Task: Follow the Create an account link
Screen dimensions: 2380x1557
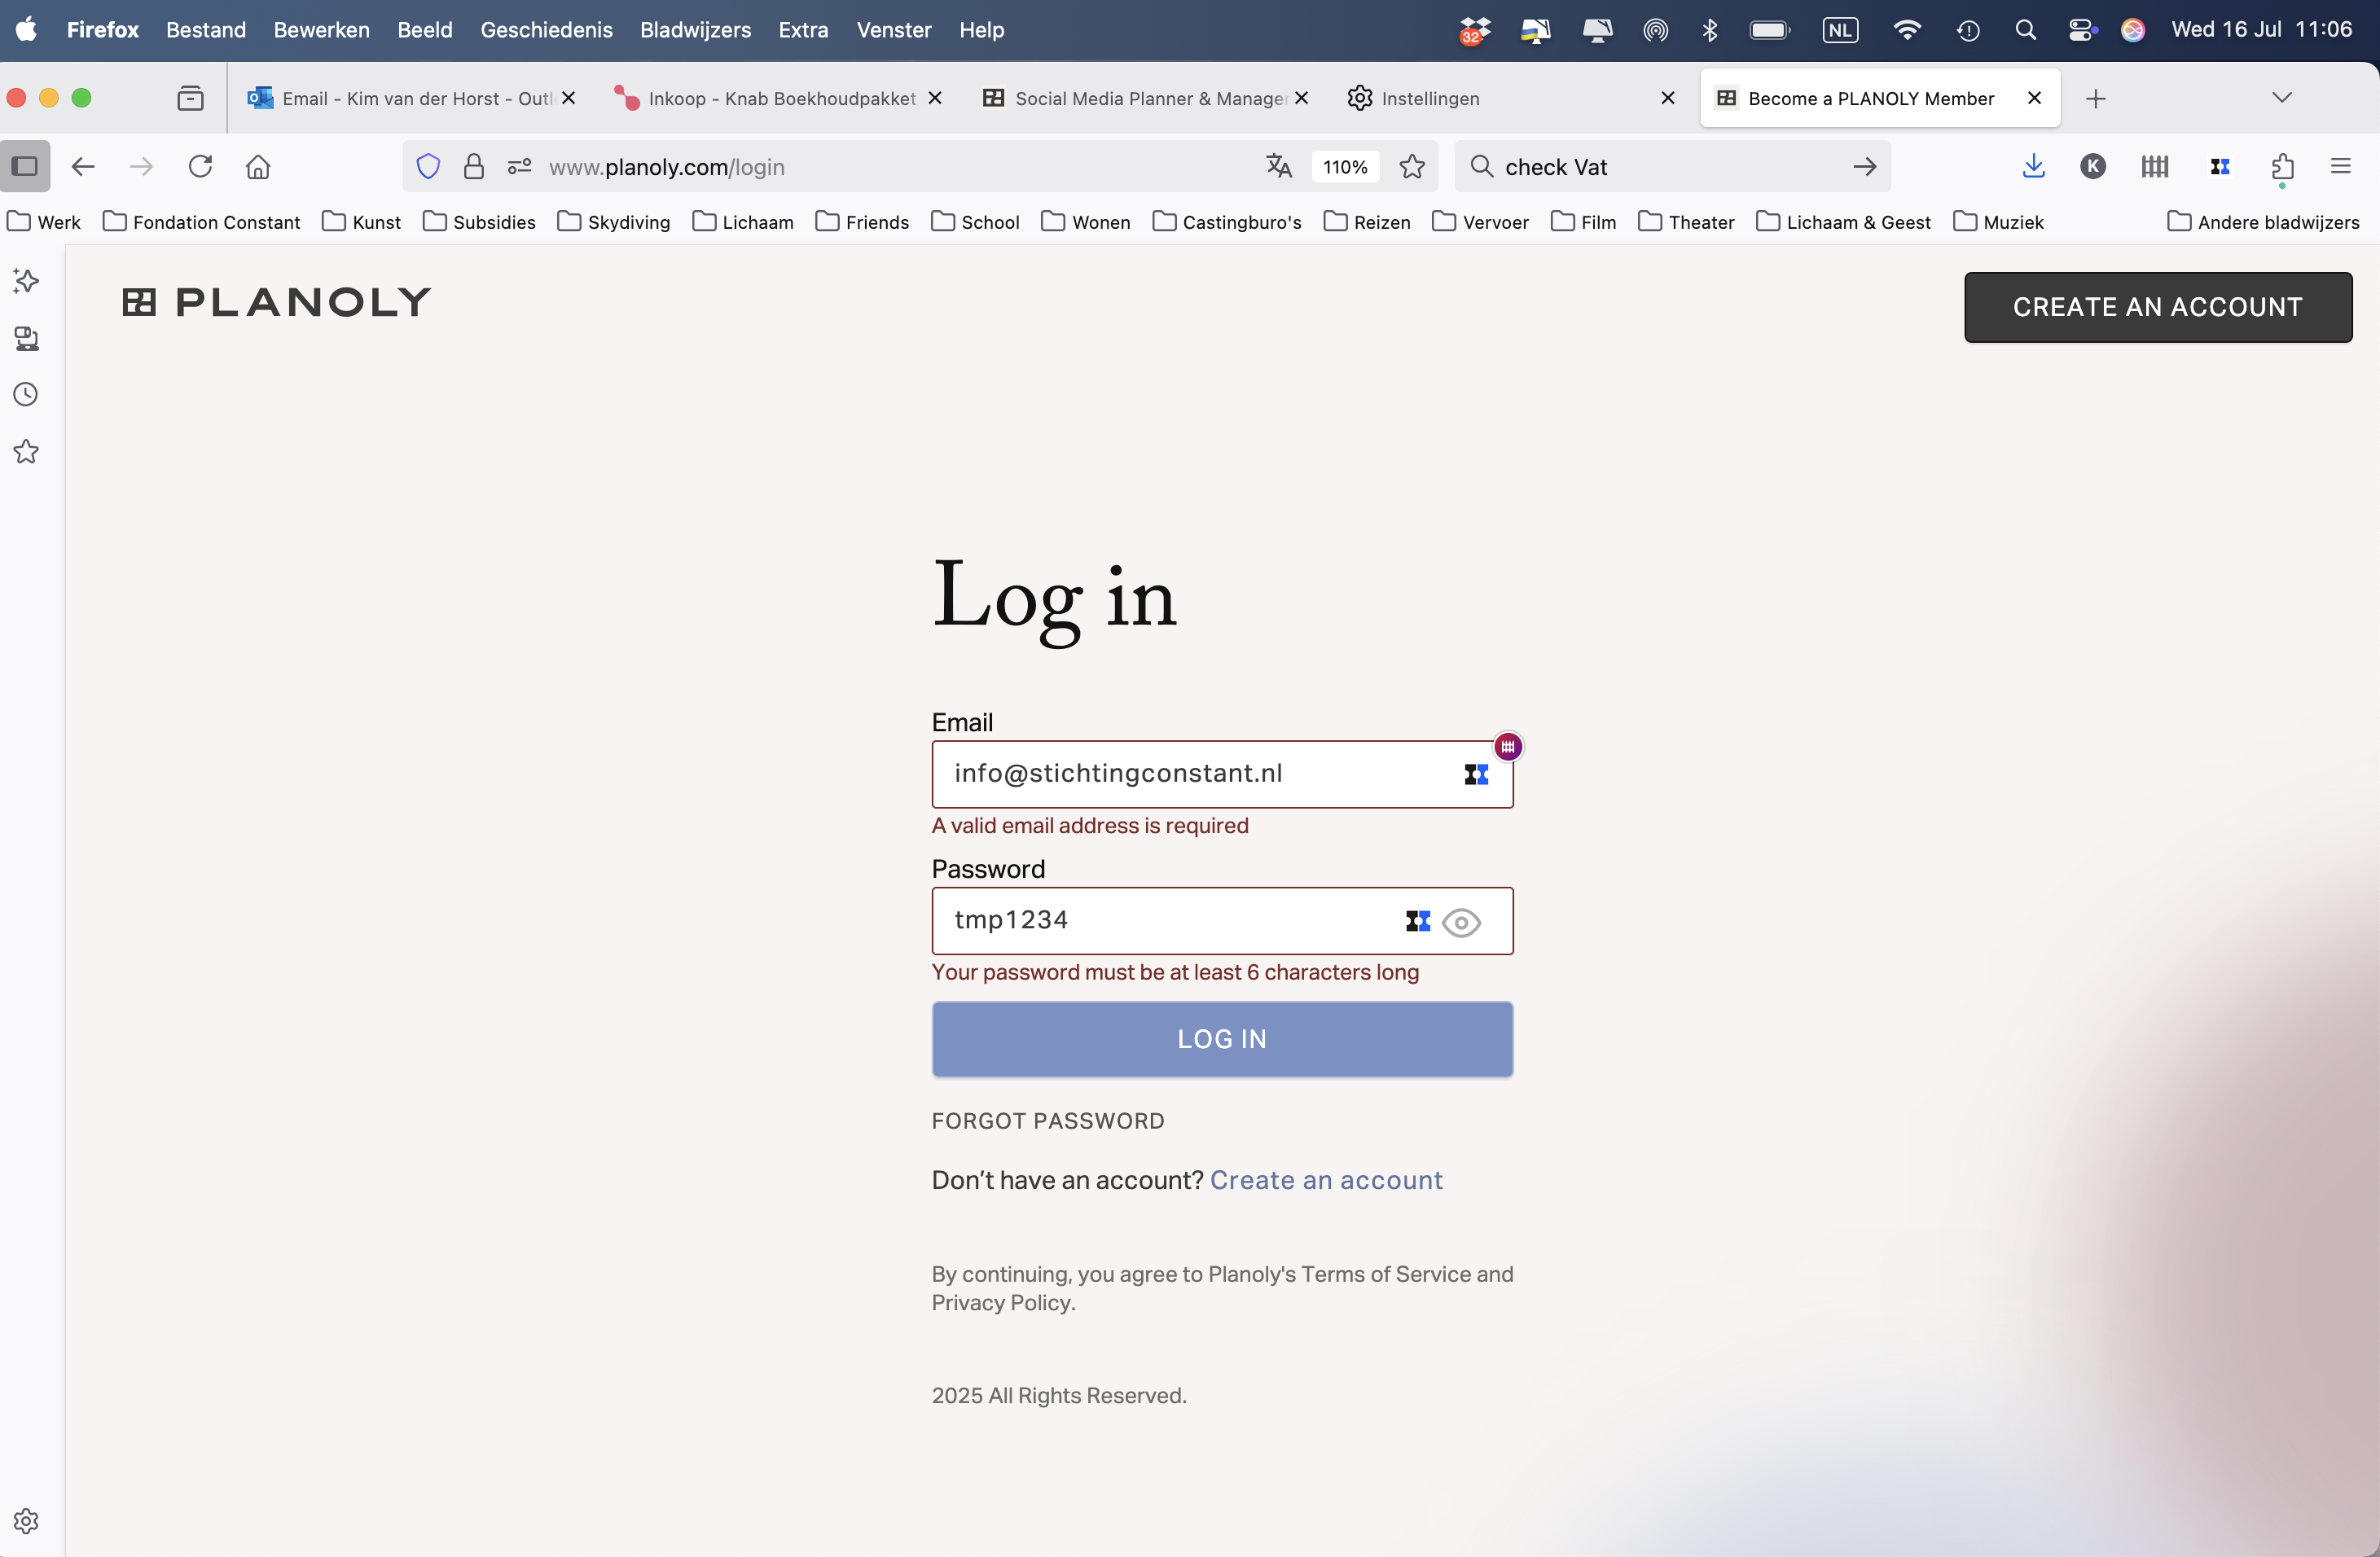Action: 1326,1180
